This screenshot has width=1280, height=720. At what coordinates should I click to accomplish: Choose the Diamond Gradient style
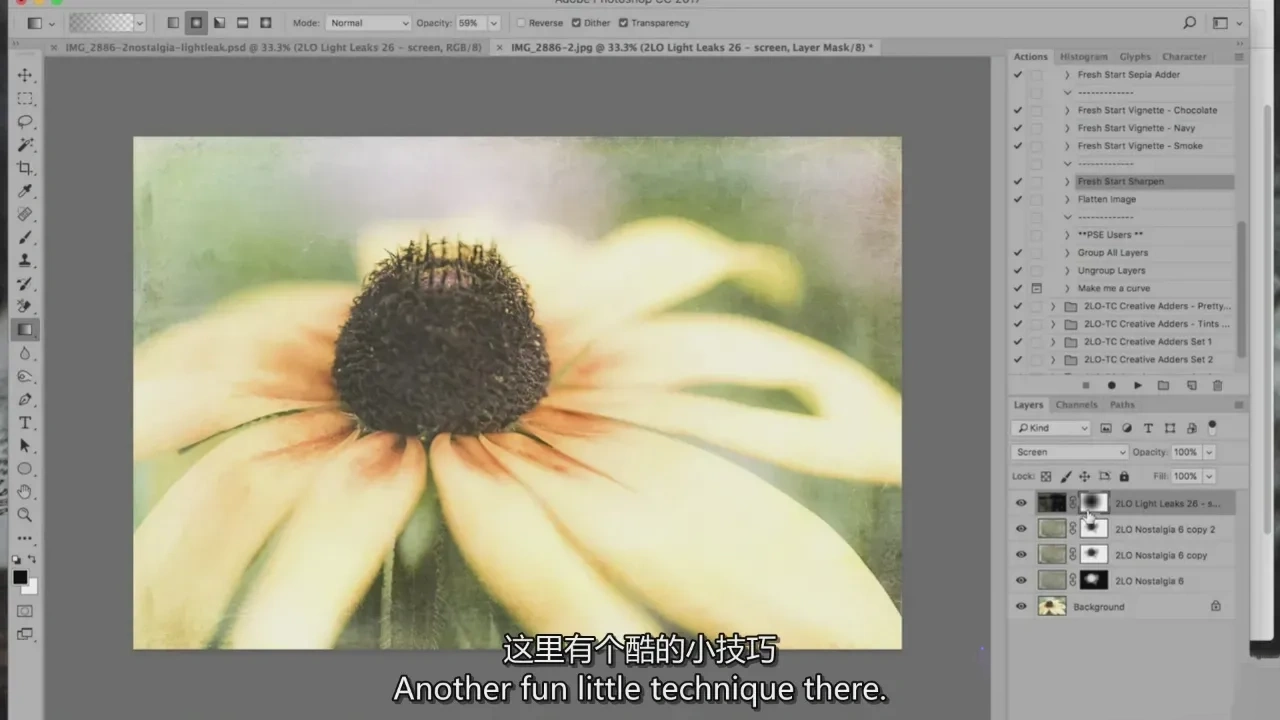point(265,22)
